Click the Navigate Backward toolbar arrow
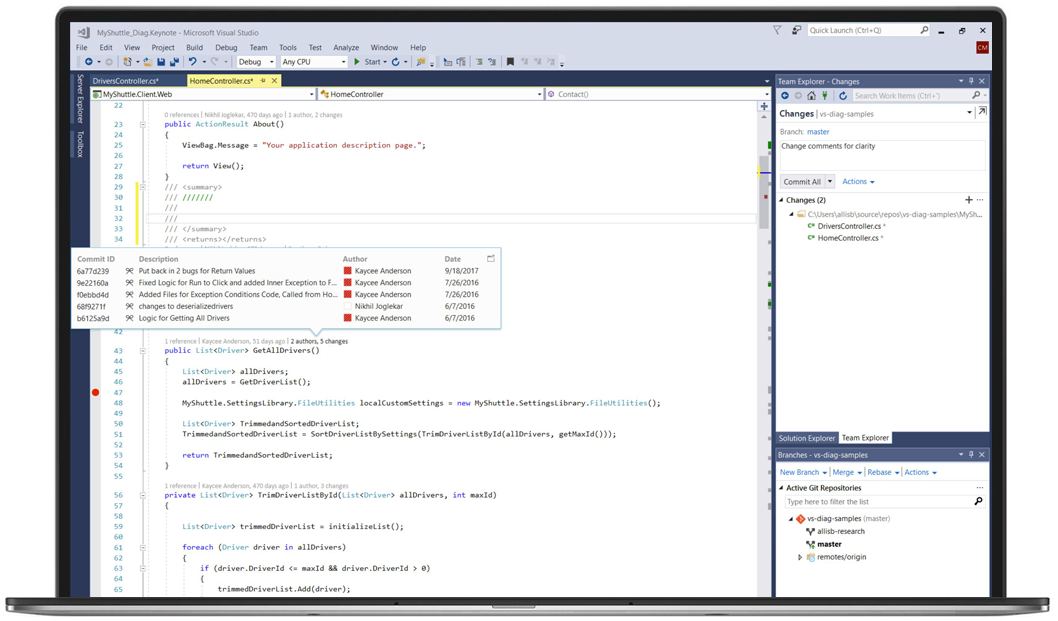Screen dimensions: 1058x621 pyautogui.click(x=91, y=61)
